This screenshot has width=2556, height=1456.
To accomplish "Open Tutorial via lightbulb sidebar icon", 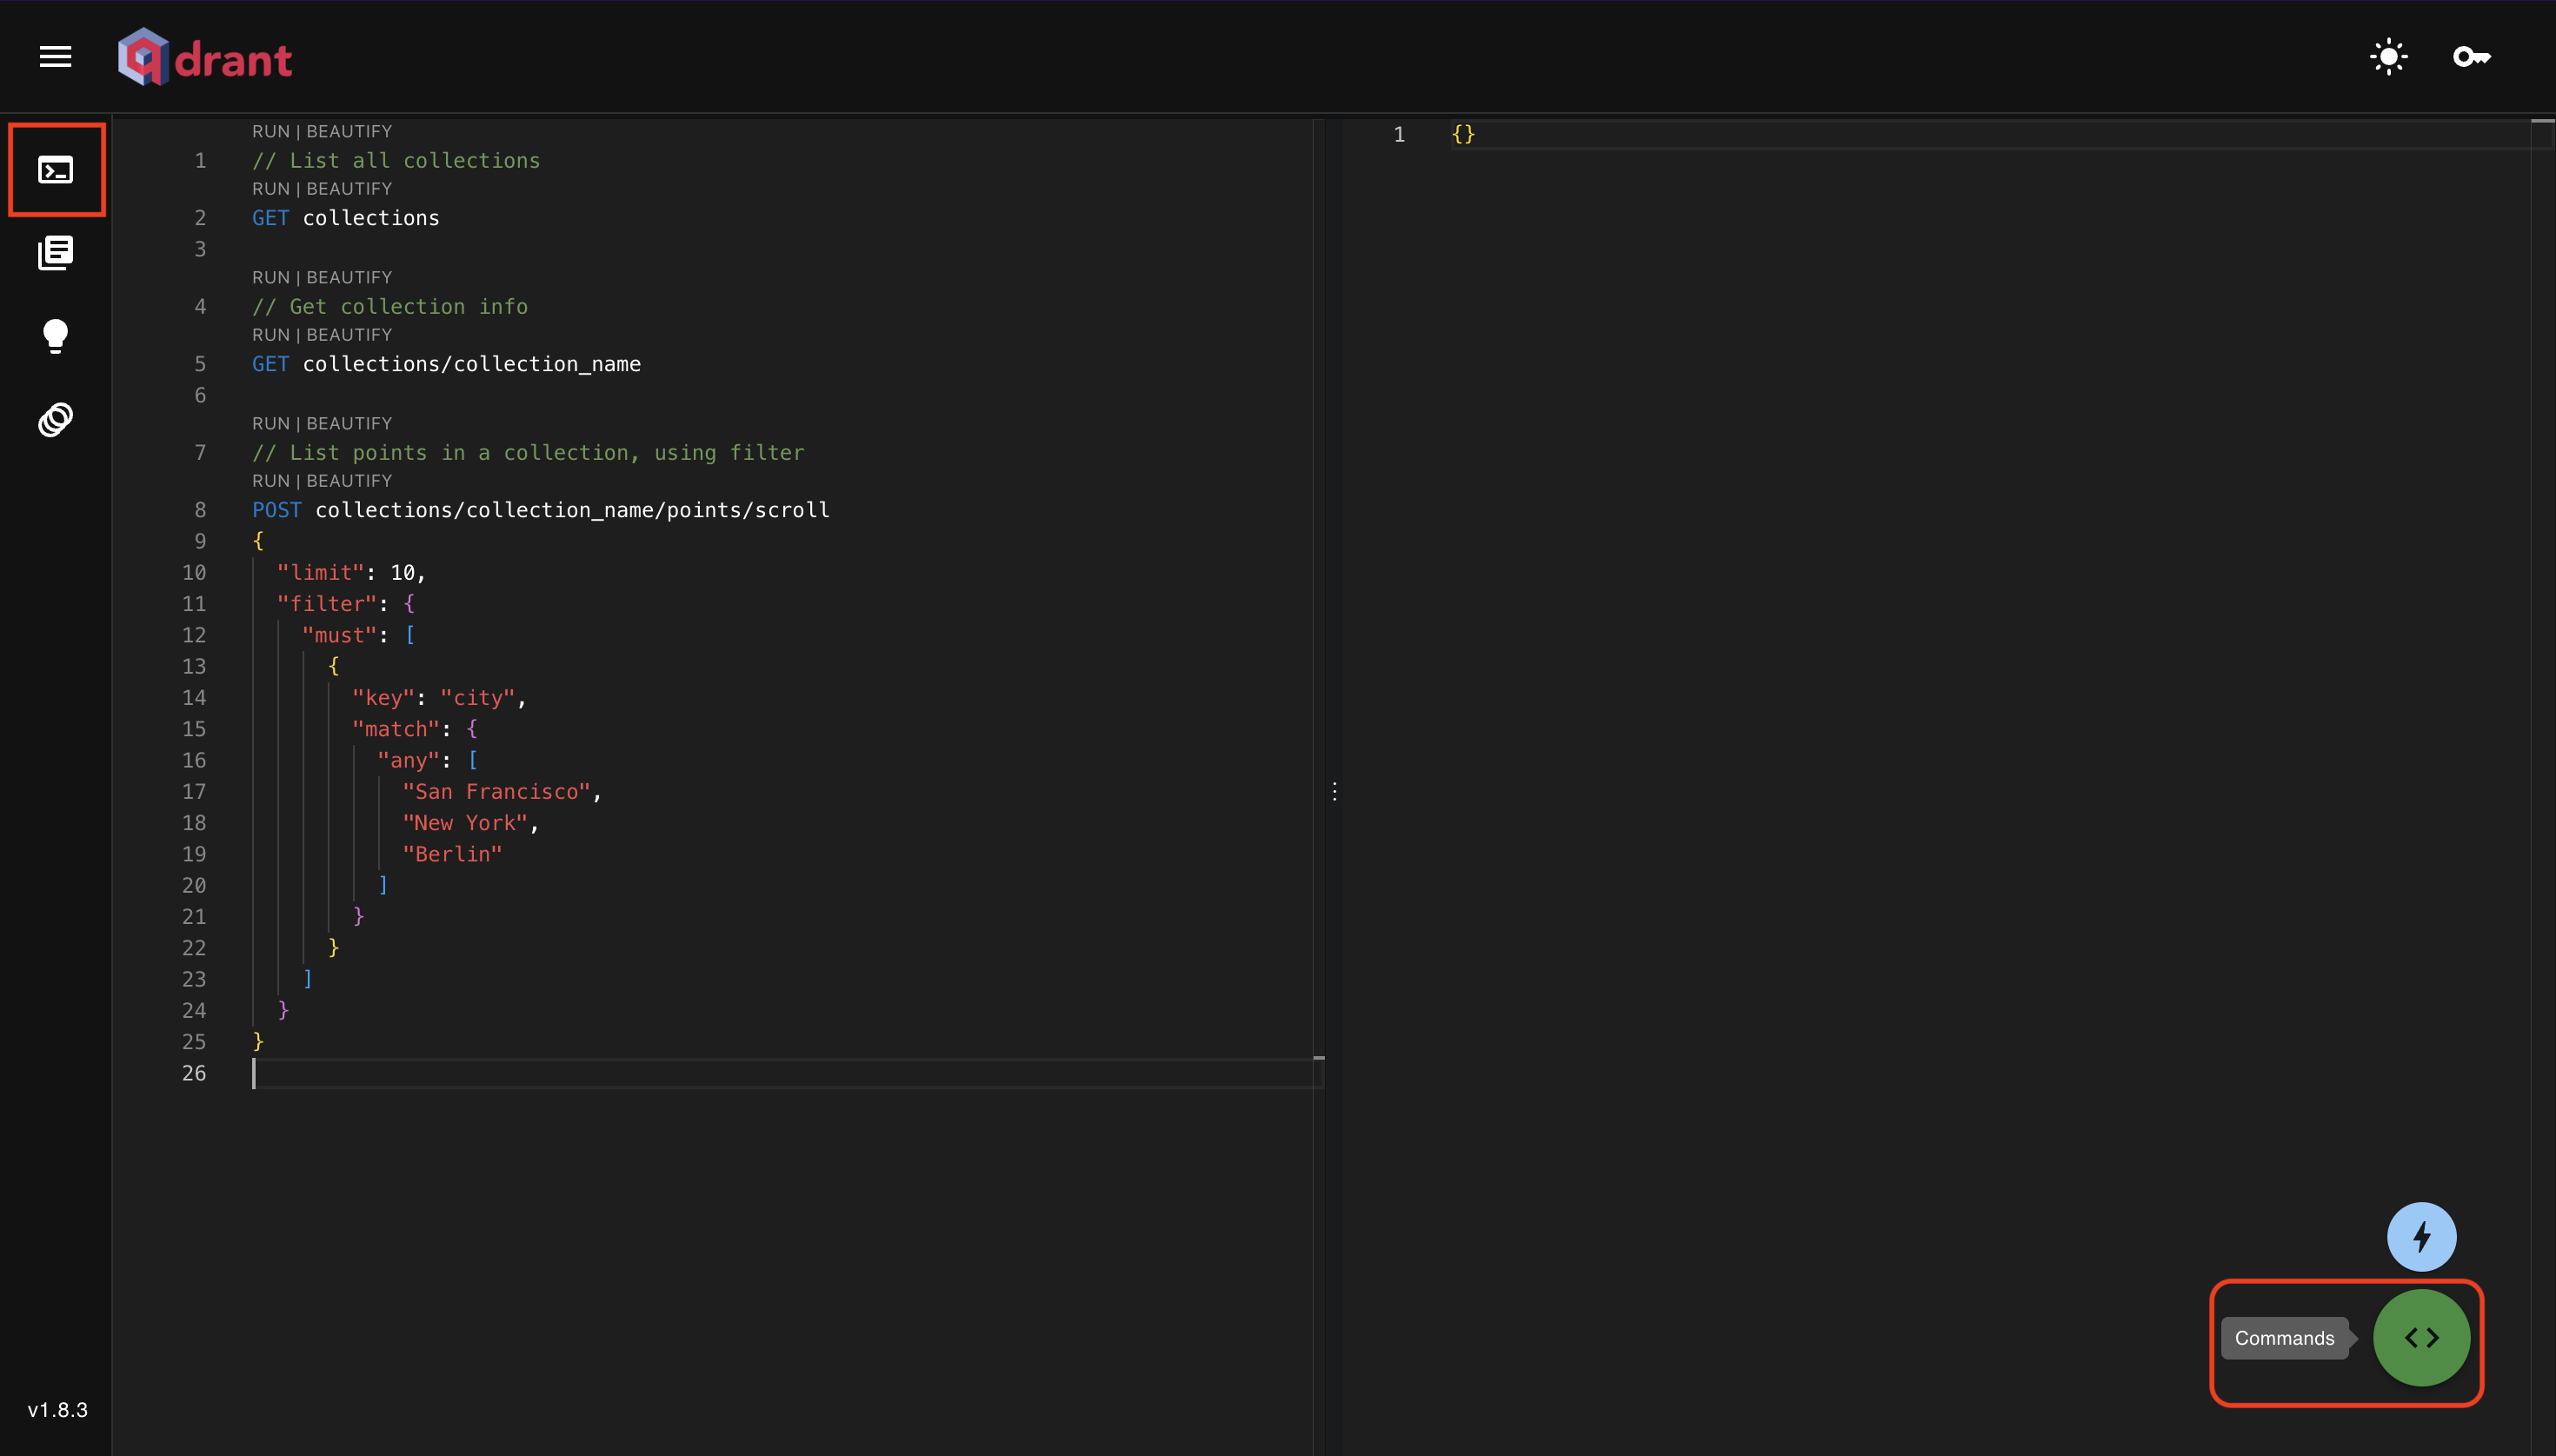I will [56, 336].
